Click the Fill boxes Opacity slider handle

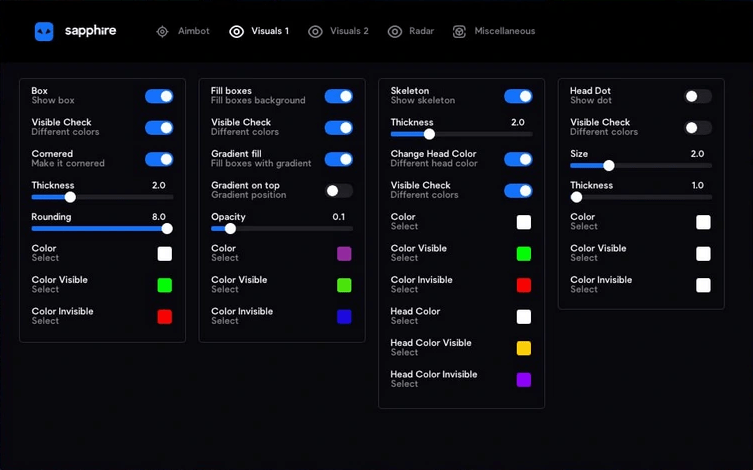point(231,229)
